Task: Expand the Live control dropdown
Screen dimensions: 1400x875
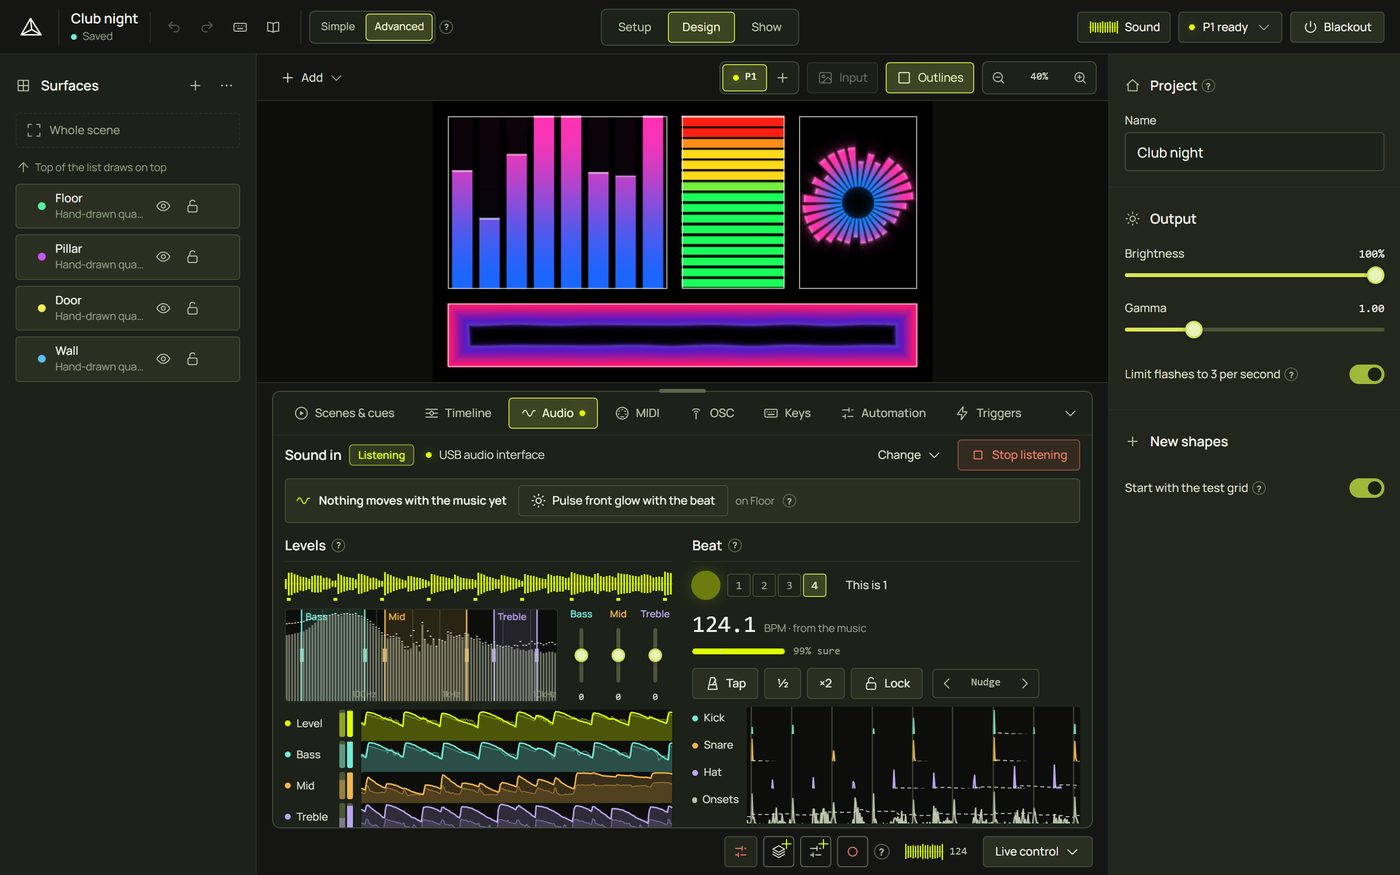Action: [x=1037, y=852]
